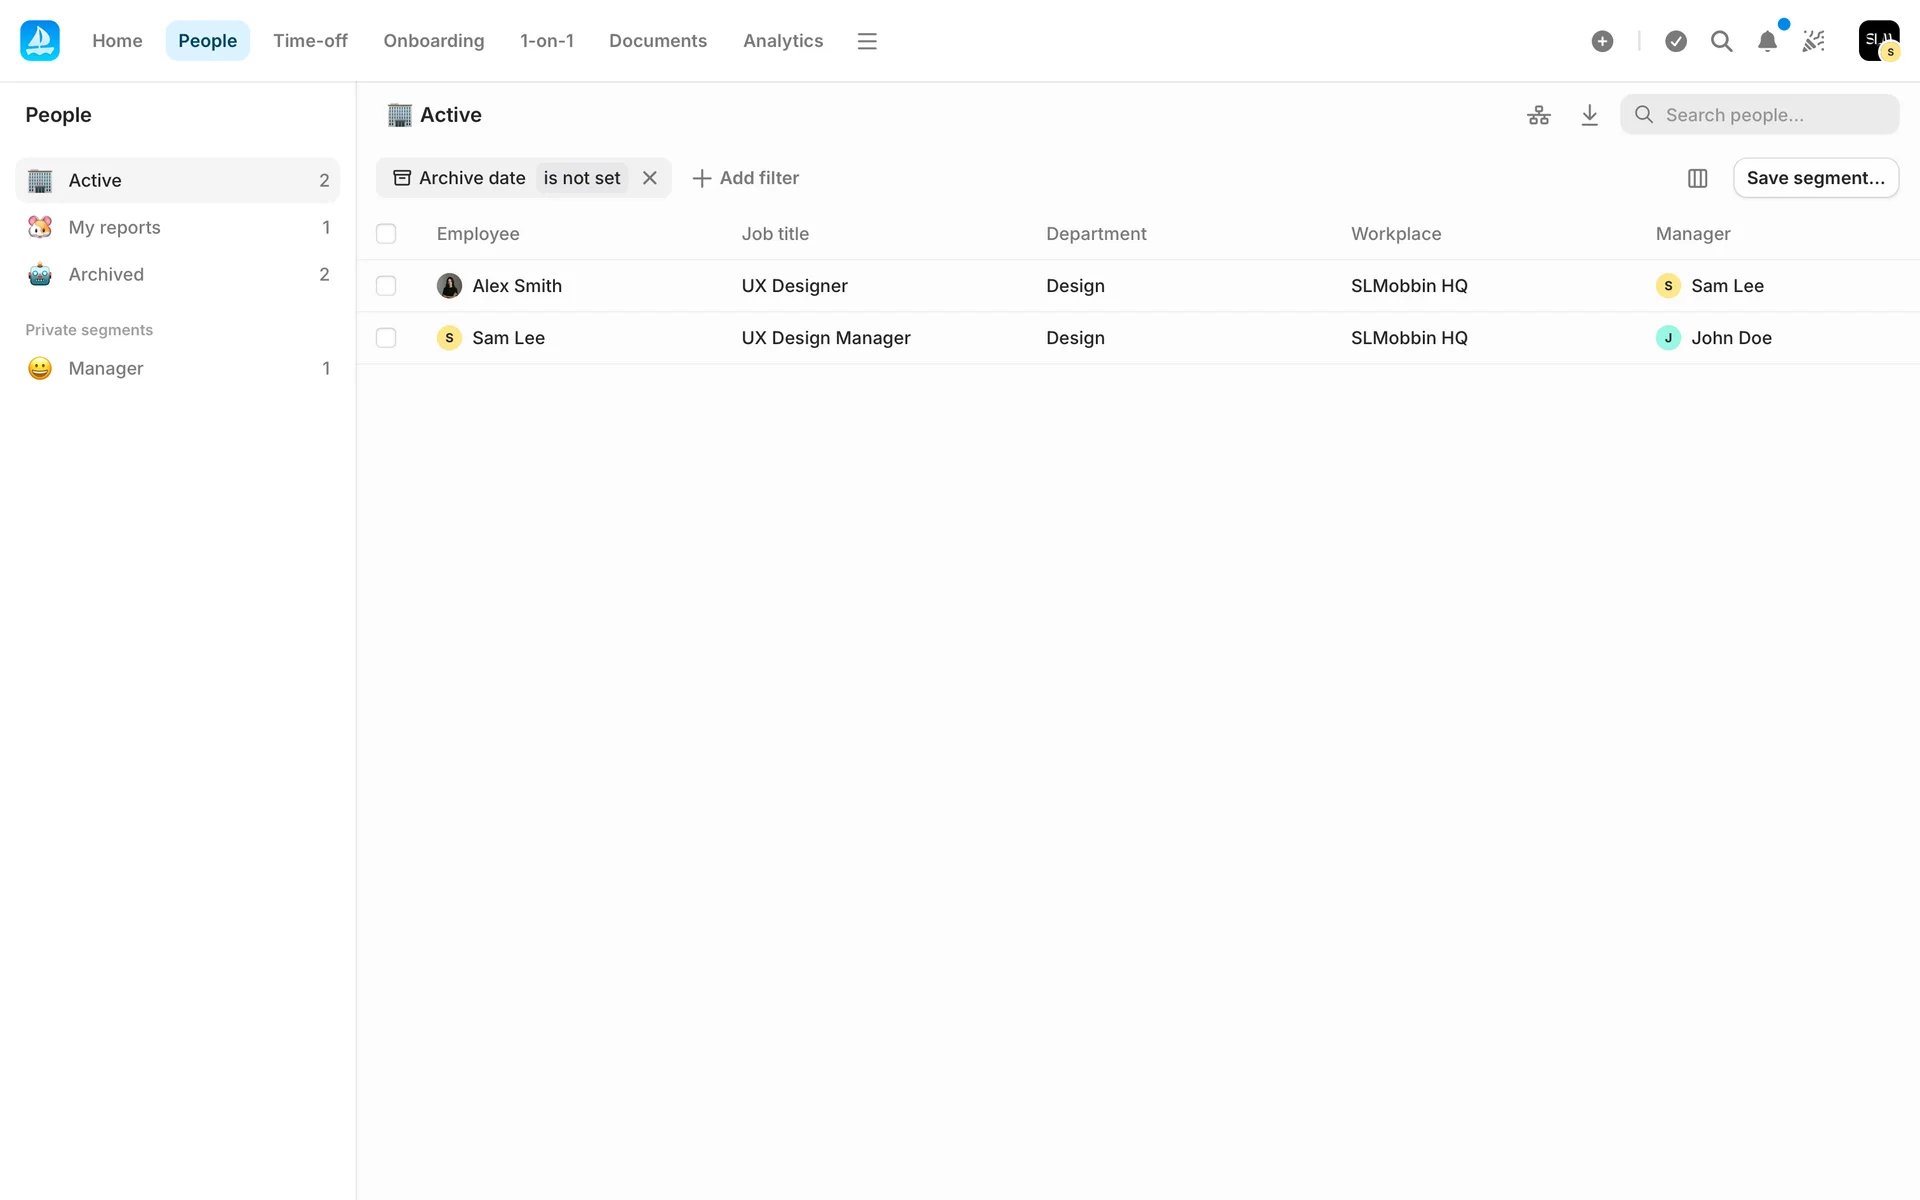Open the tasks checkmark icon
The height and width of the screenshot is (1200, 1920).
[x=1676, y=41]
